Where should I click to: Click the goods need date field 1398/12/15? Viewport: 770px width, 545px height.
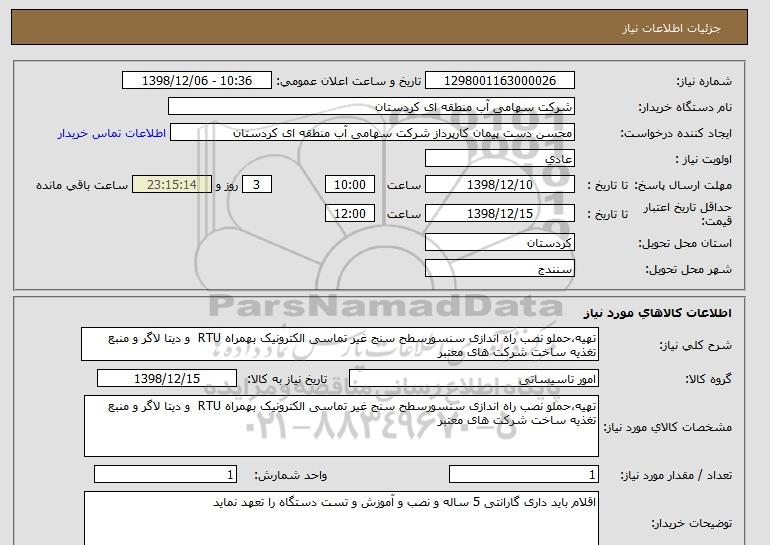[x=167, y=379]
